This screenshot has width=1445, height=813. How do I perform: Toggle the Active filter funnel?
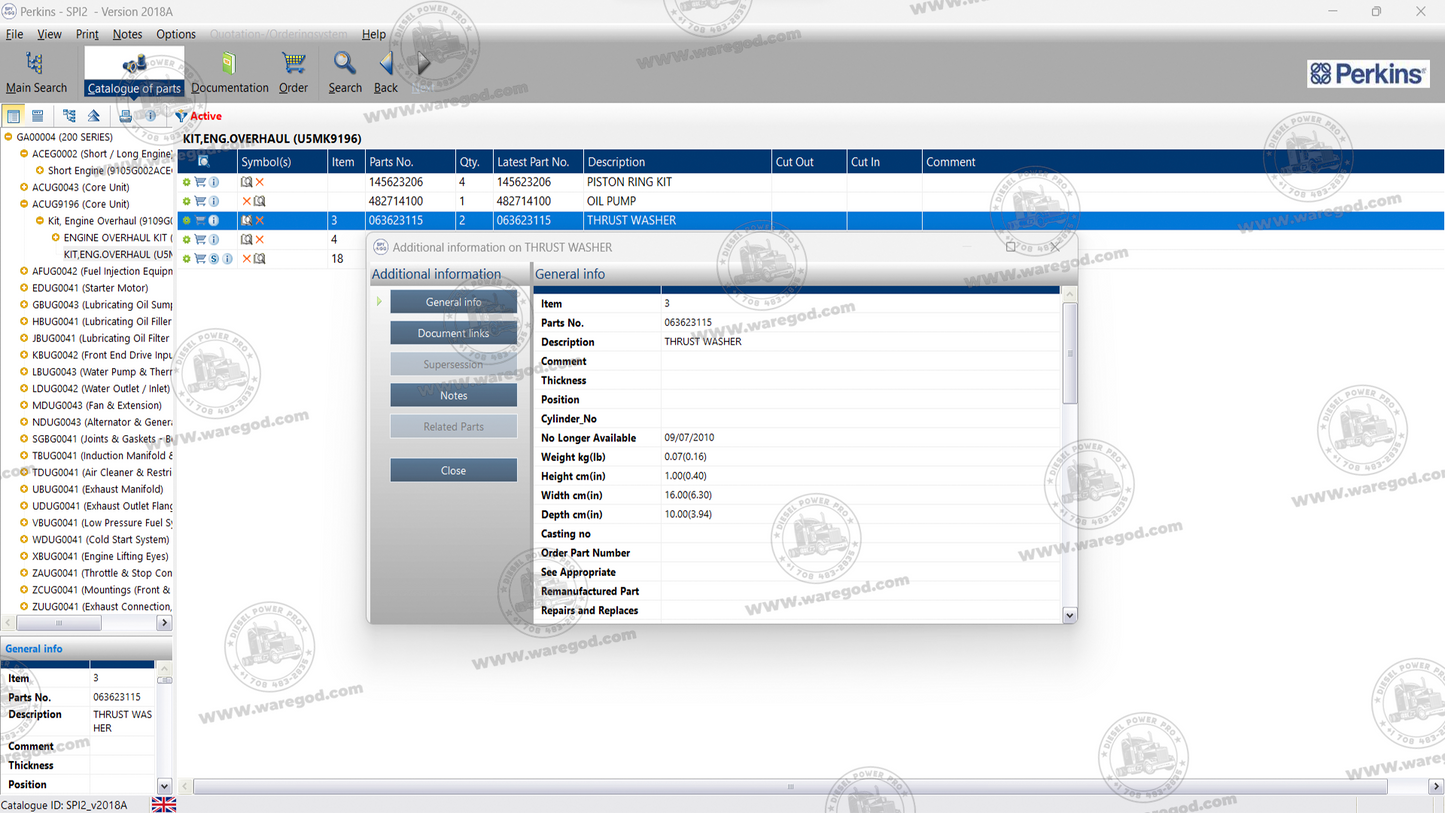(181, 116)
